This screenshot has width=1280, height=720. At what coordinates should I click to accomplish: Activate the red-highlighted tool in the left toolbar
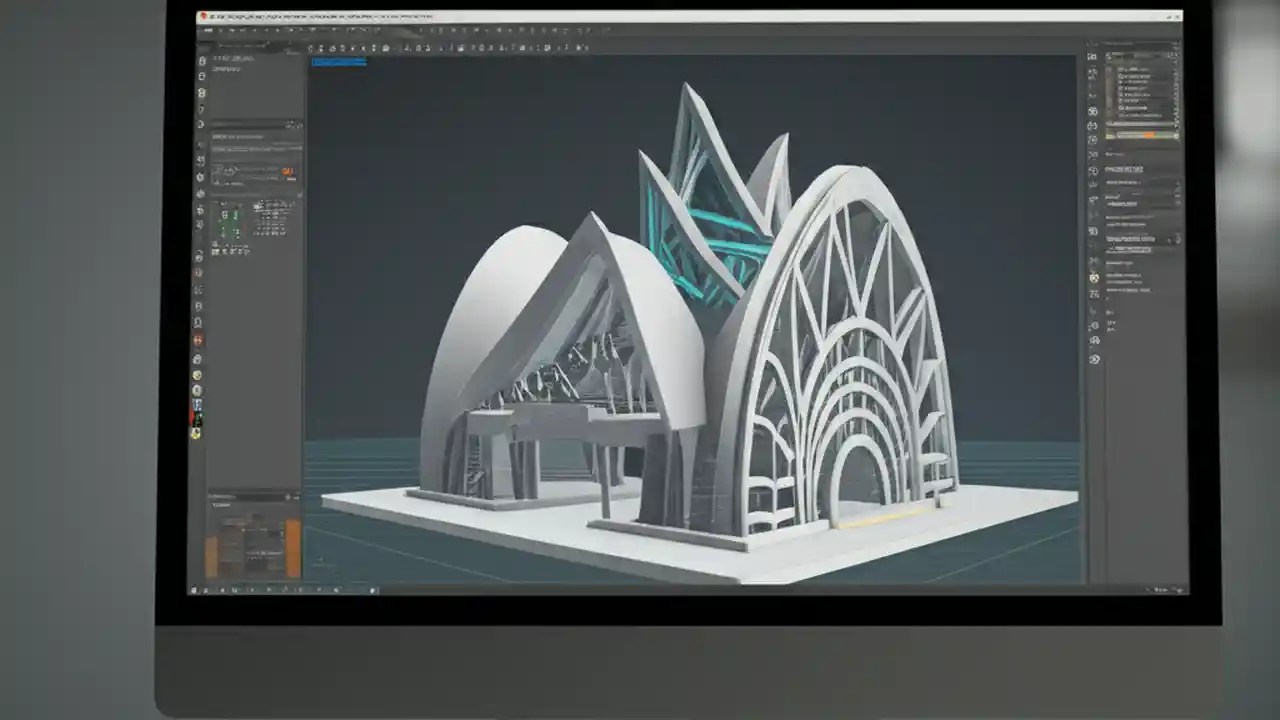[x=198, y=412]
